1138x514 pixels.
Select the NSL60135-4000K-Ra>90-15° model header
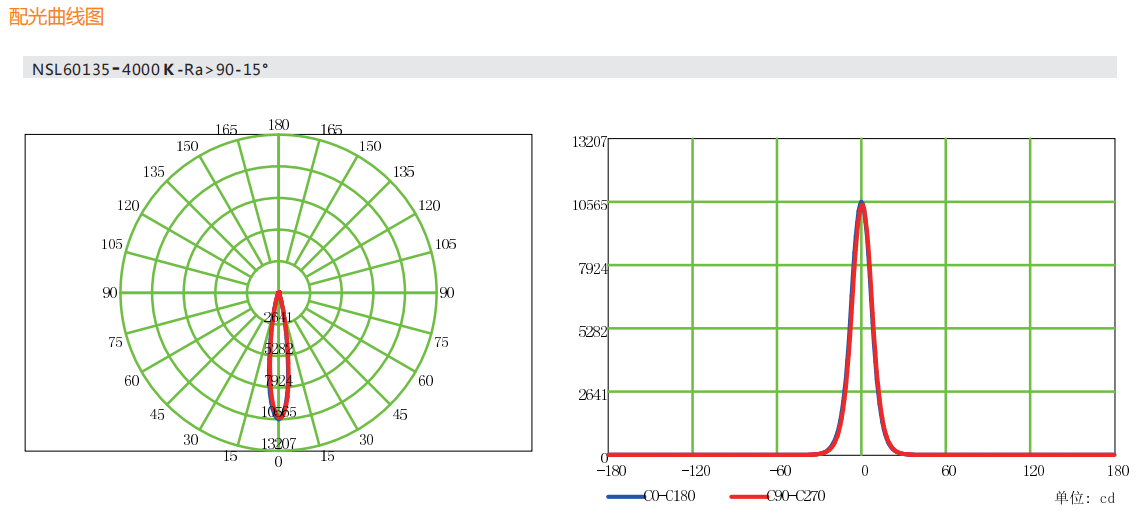(x=150, y=70)
